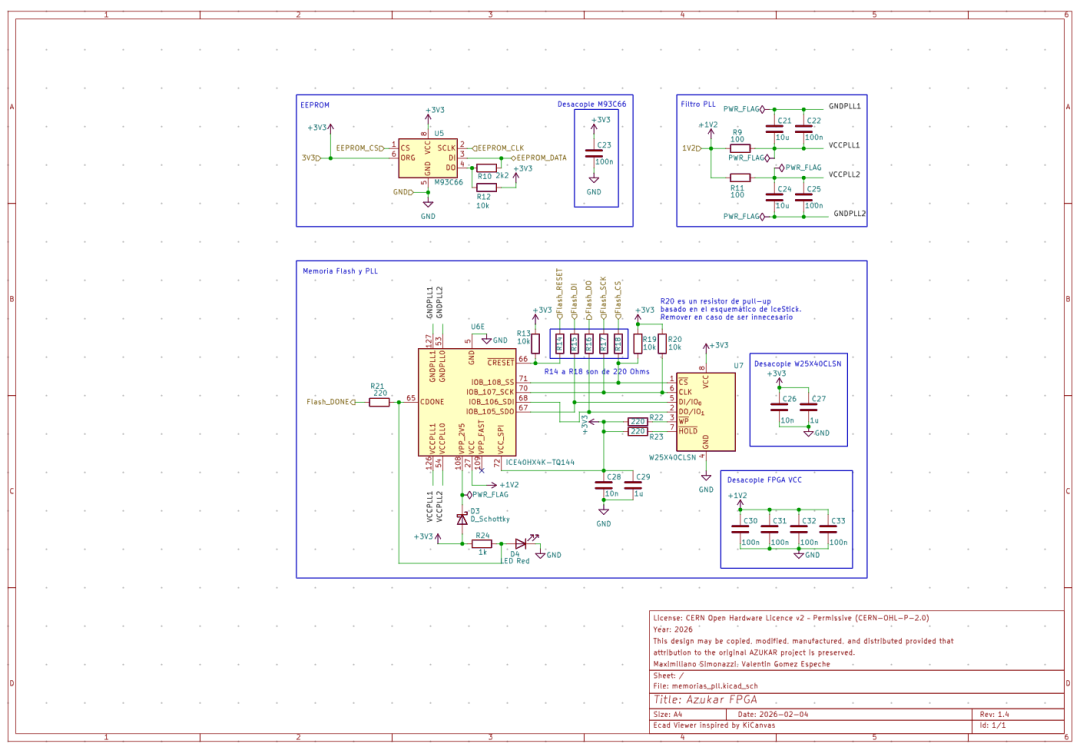The height and width of the screenshot is (747, 1080).
Task: Select the U5 M93C66 EEPROM chip symbol
Action: click(428, 158)
